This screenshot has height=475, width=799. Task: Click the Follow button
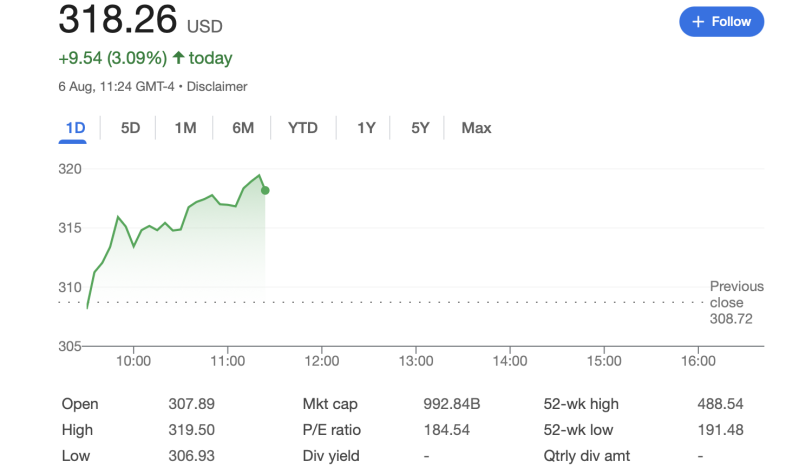(721, 21)
